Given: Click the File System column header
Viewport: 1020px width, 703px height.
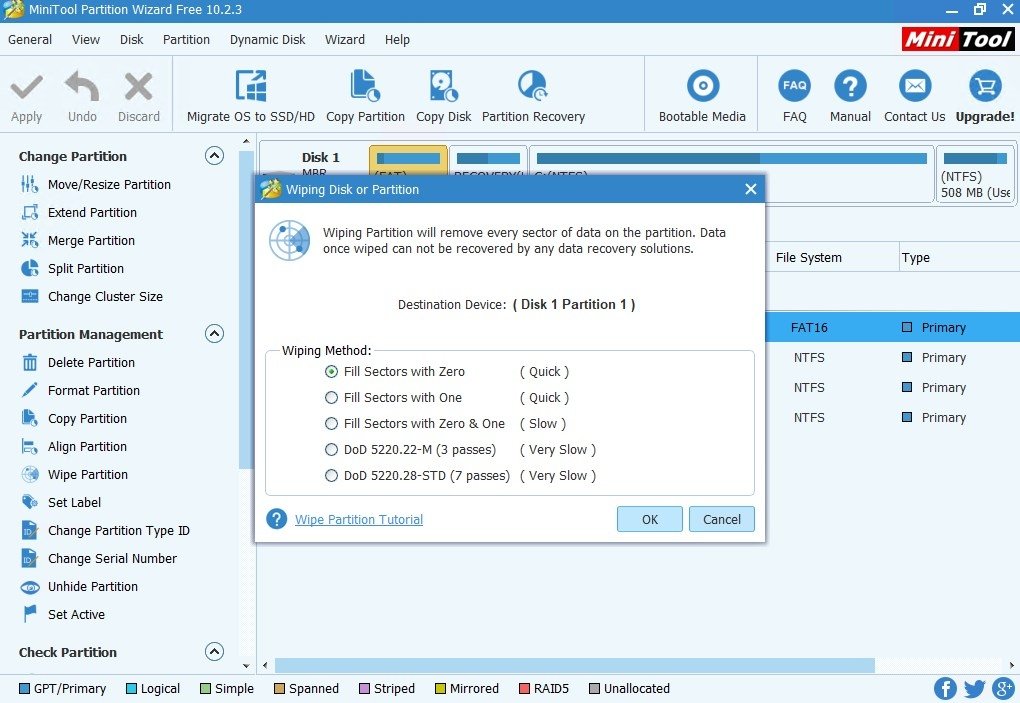Looking at the screenshot, I should pos(809,258).
